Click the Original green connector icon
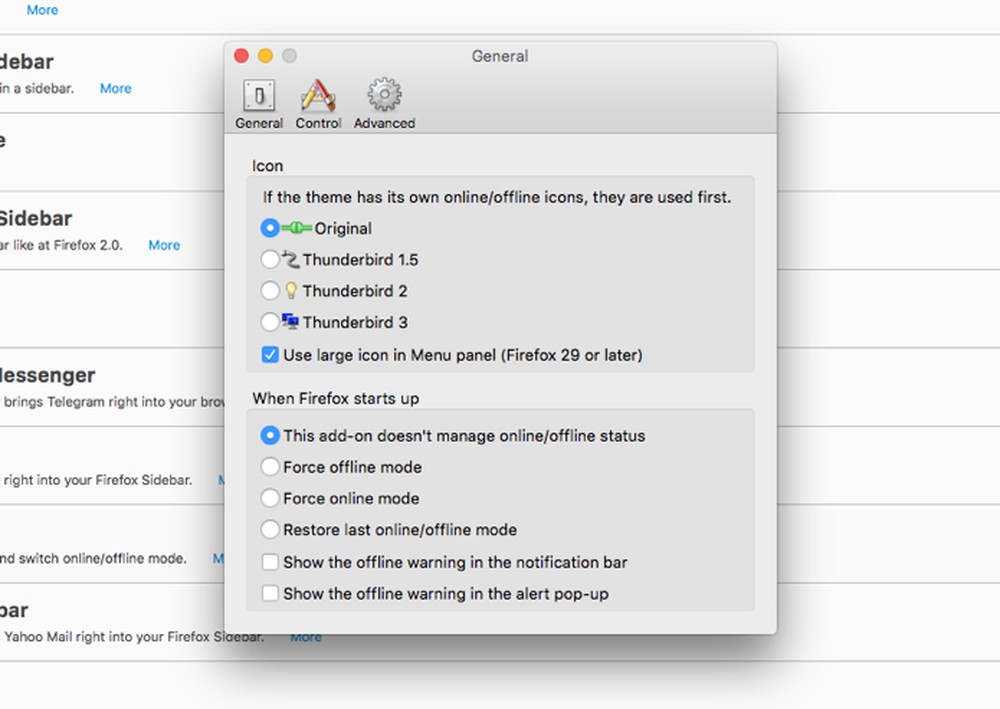Viewport: 1000px width, 709px height. [x=297, y=228]
